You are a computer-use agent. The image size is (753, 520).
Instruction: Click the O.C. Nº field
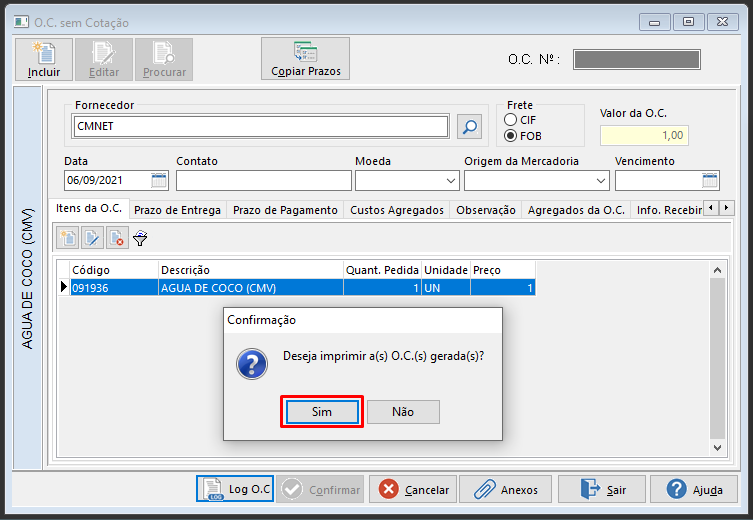tap(636, 60)
